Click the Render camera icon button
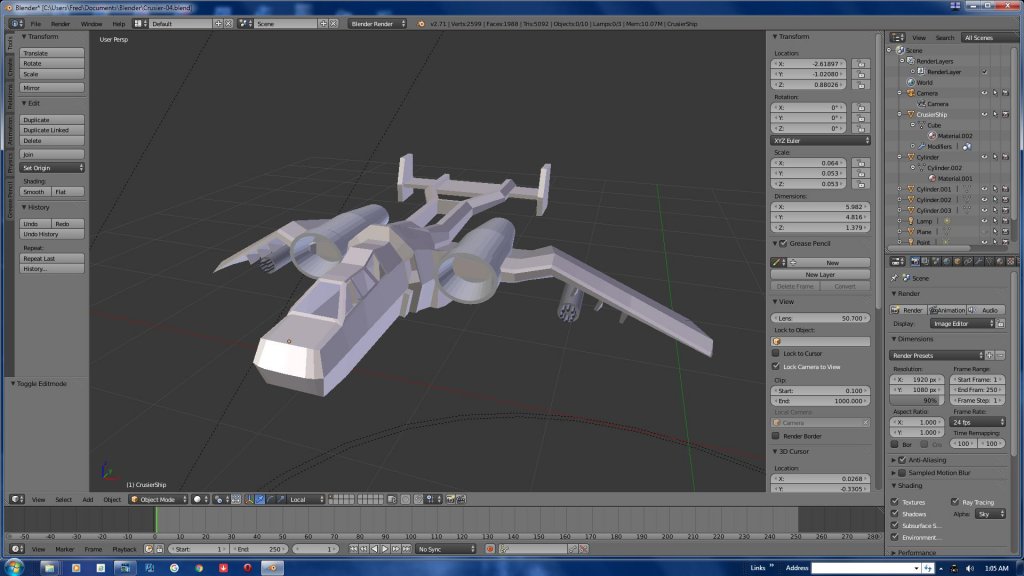Viewport: 1024px width, 576px height. (x=908, y=310)
